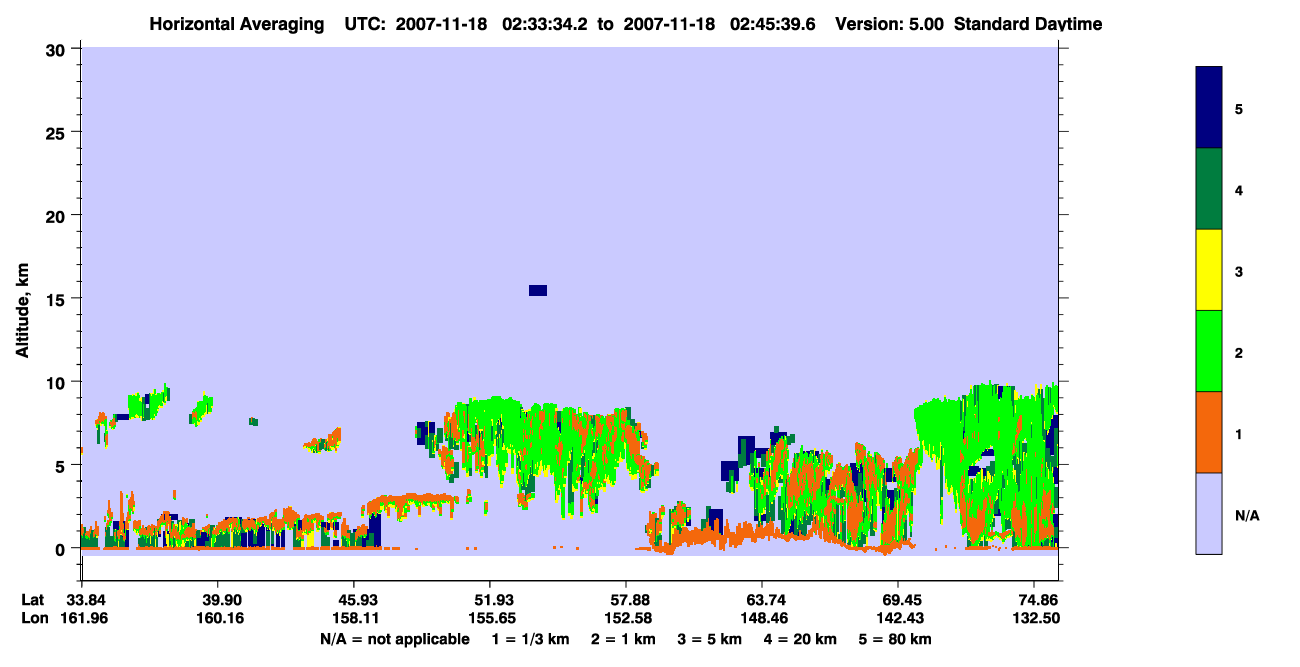Click the colorbar label '3'
The image size is (1300, 667).
tap(1239, 271)
